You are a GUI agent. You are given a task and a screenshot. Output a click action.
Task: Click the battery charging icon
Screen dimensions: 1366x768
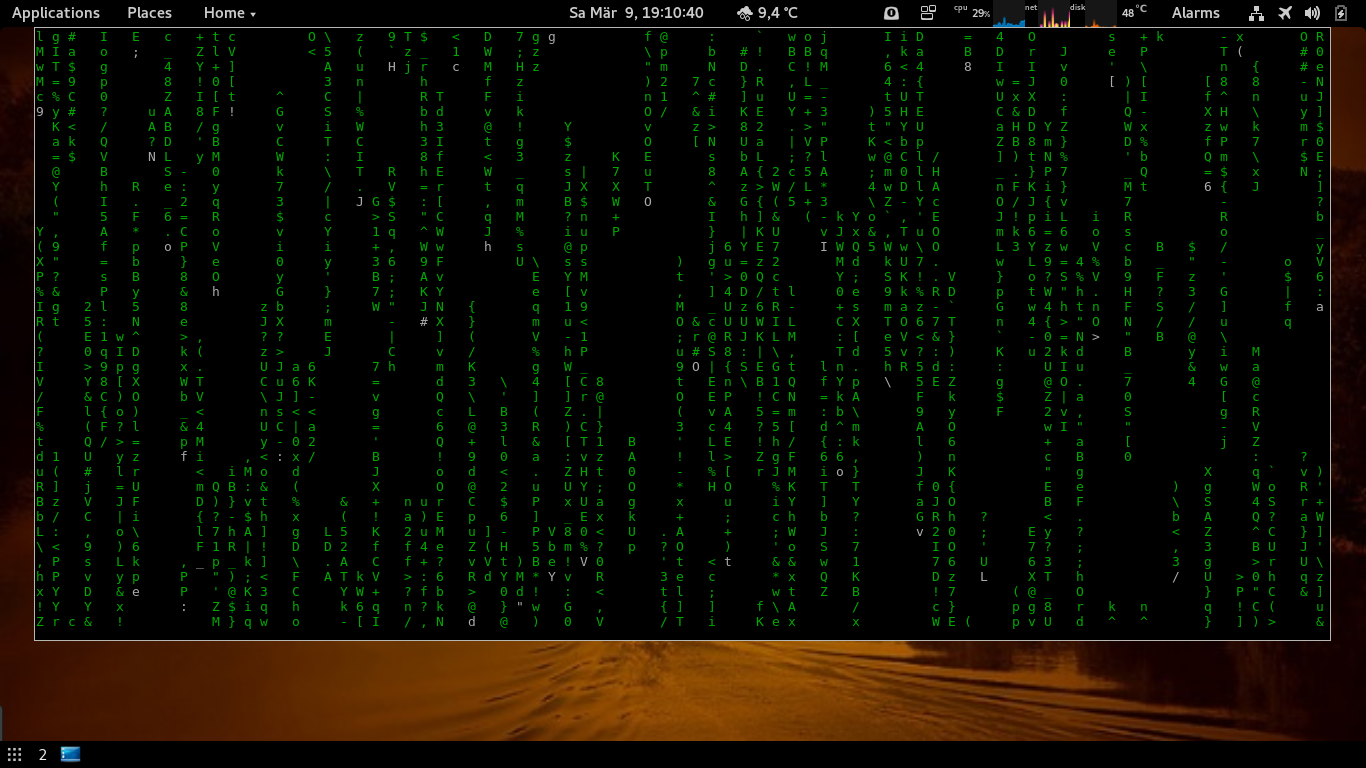[1341, 13]
